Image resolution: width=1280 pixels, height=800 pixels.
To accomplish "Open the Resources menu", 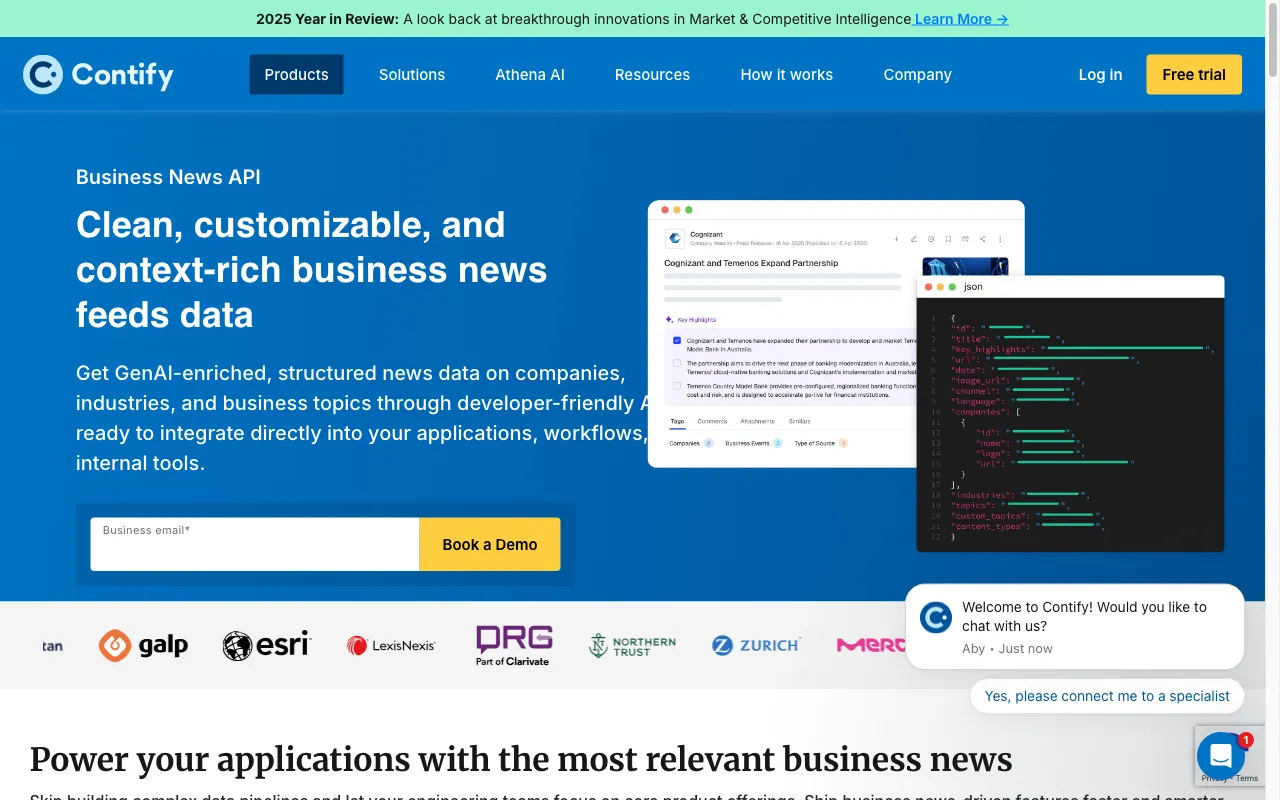I will tap(652, 74).
